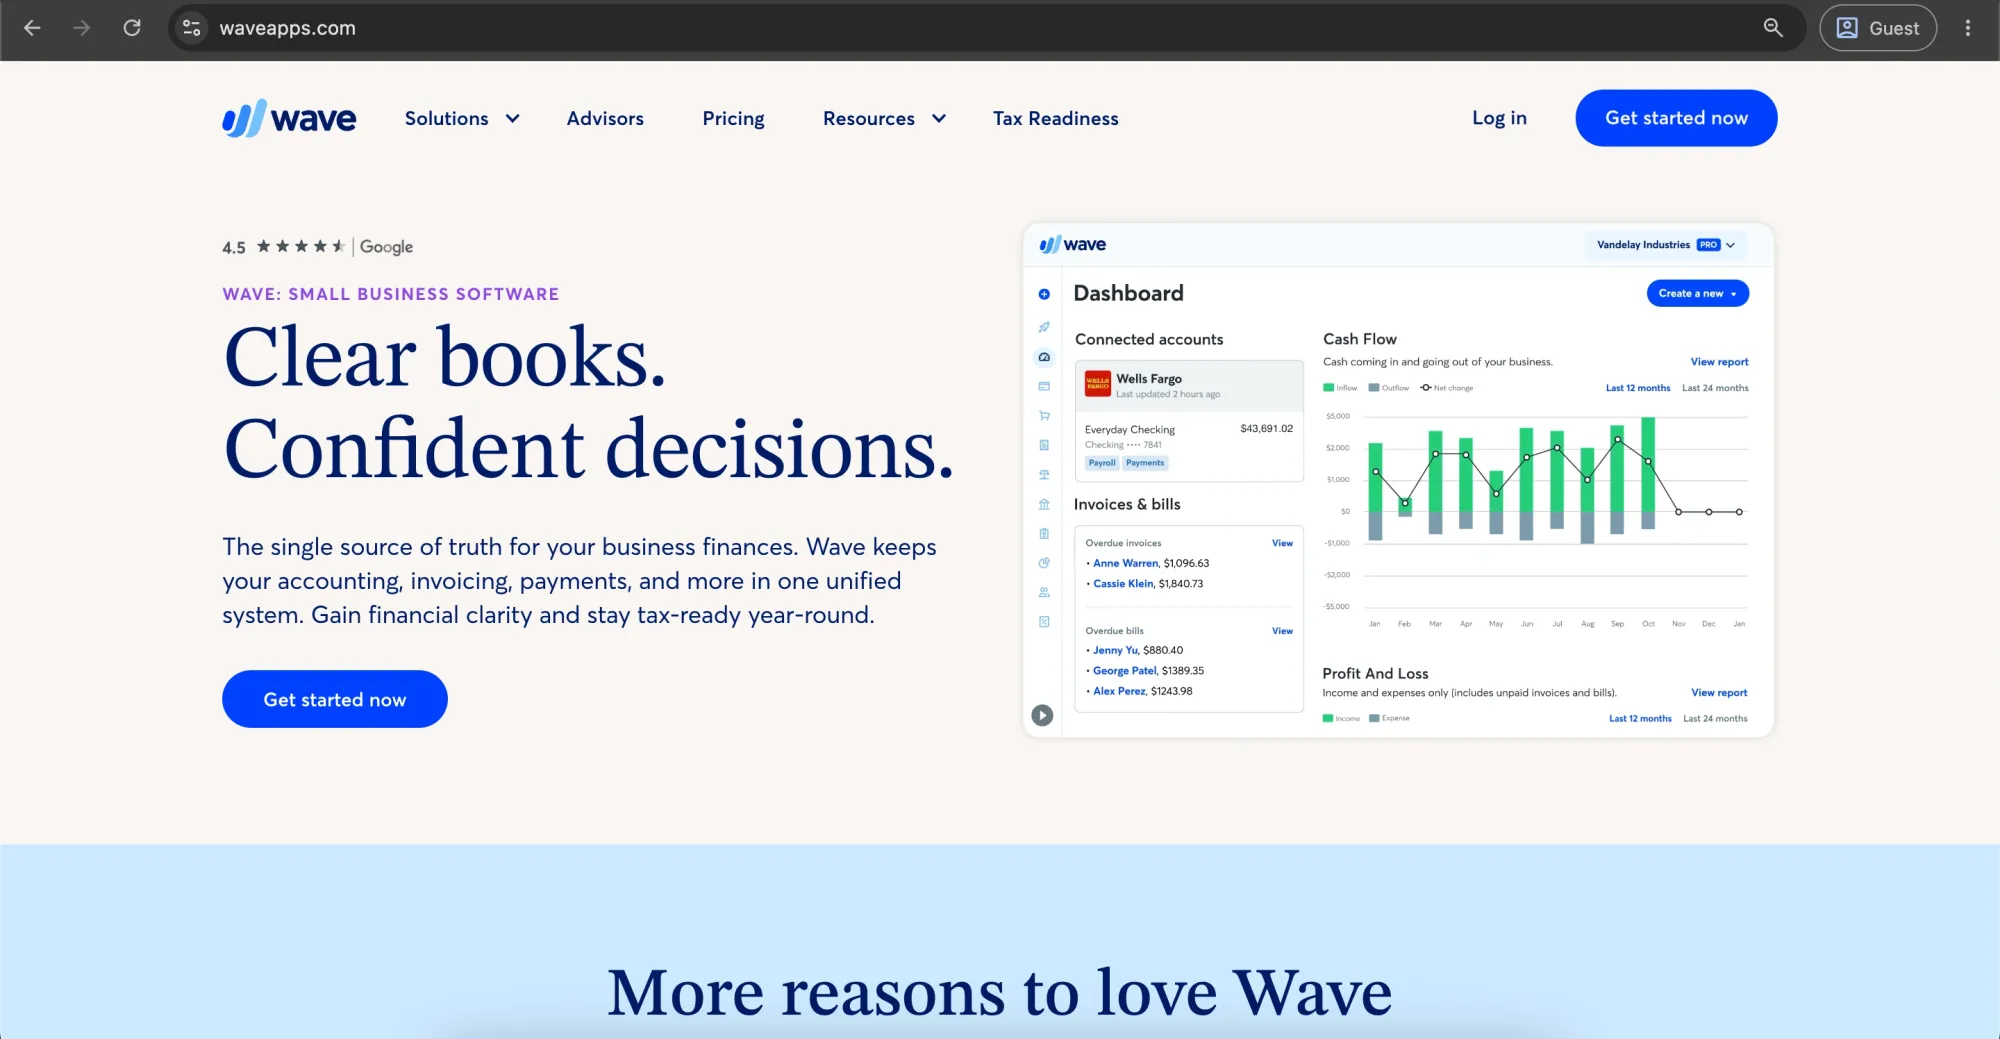Click View next to Overdue invoices
The height and width of the screenshot is (1039, 2000).
pos(1282,543)
